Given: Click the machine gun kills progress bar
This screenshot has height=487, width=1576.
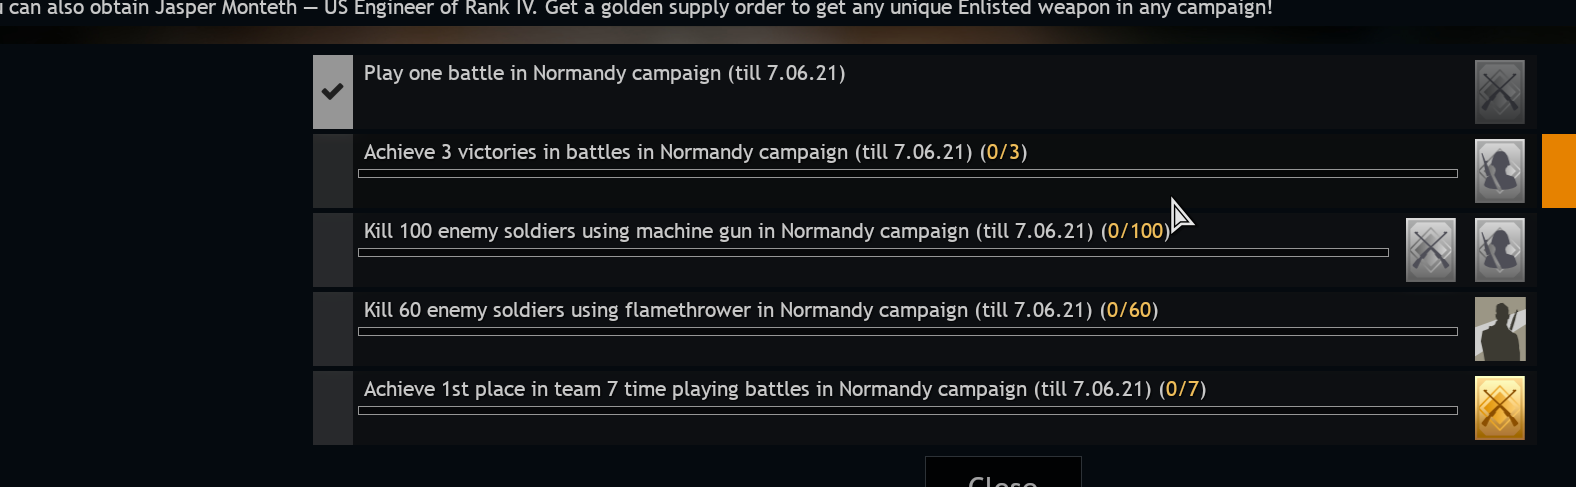Looking at the screenshot, I should point(873,253).
